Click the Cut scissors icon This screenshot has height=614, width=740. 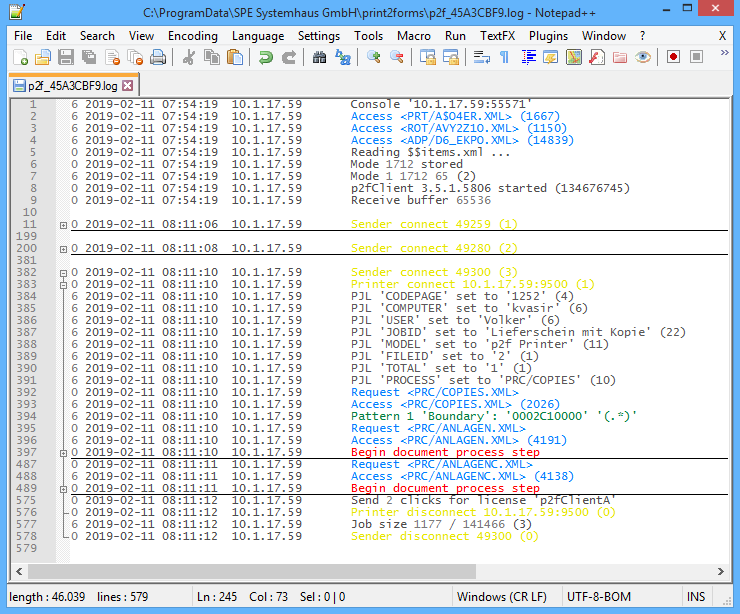click(x=188, y=57)
